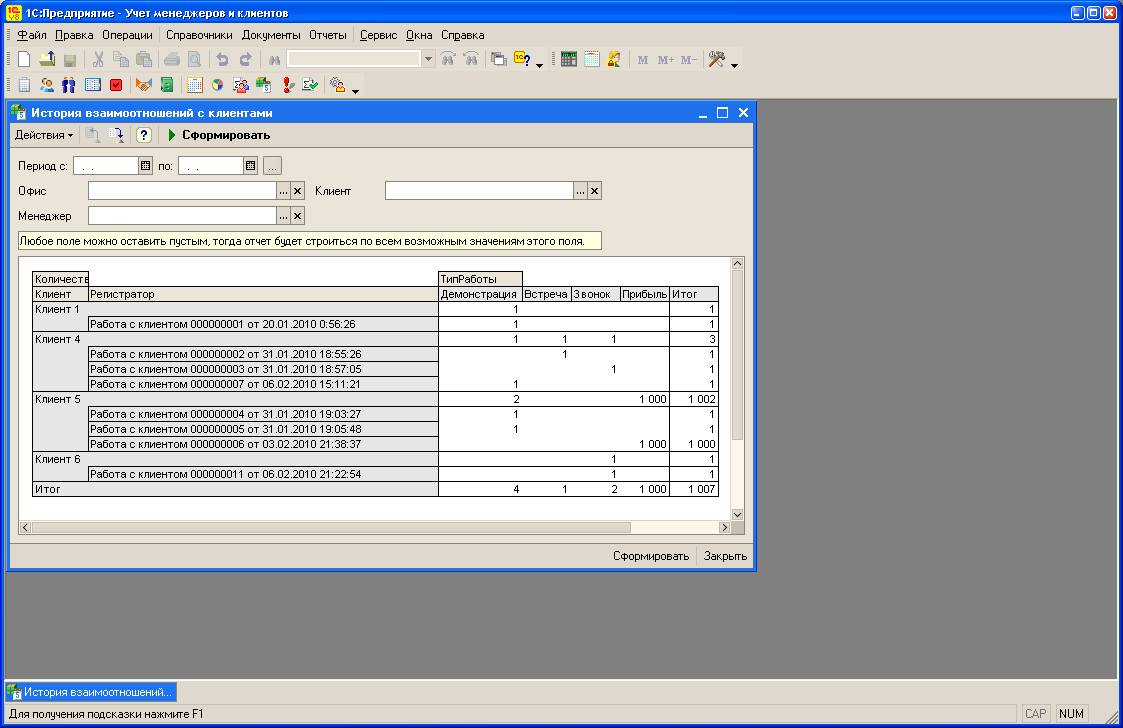Open the calculator icon
The height and width of the screenshot is (728, 1123).
pos(569,59)
